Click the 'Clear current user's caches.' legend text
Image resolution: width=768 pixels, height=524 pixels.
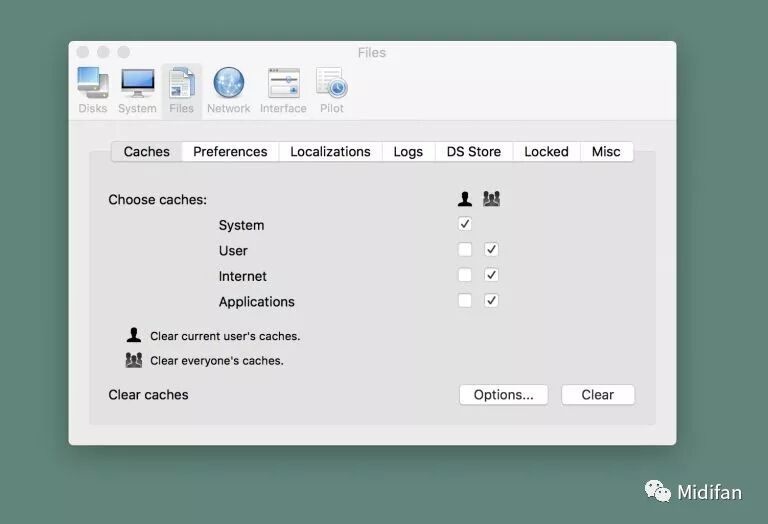pyautogui.click(x=225, y=336)
